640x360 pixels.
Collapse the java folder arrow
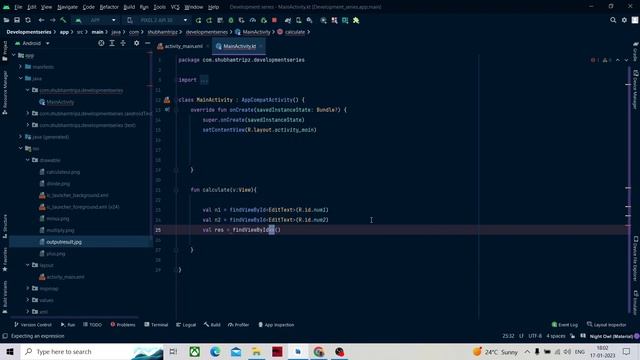tap(20, 78)
